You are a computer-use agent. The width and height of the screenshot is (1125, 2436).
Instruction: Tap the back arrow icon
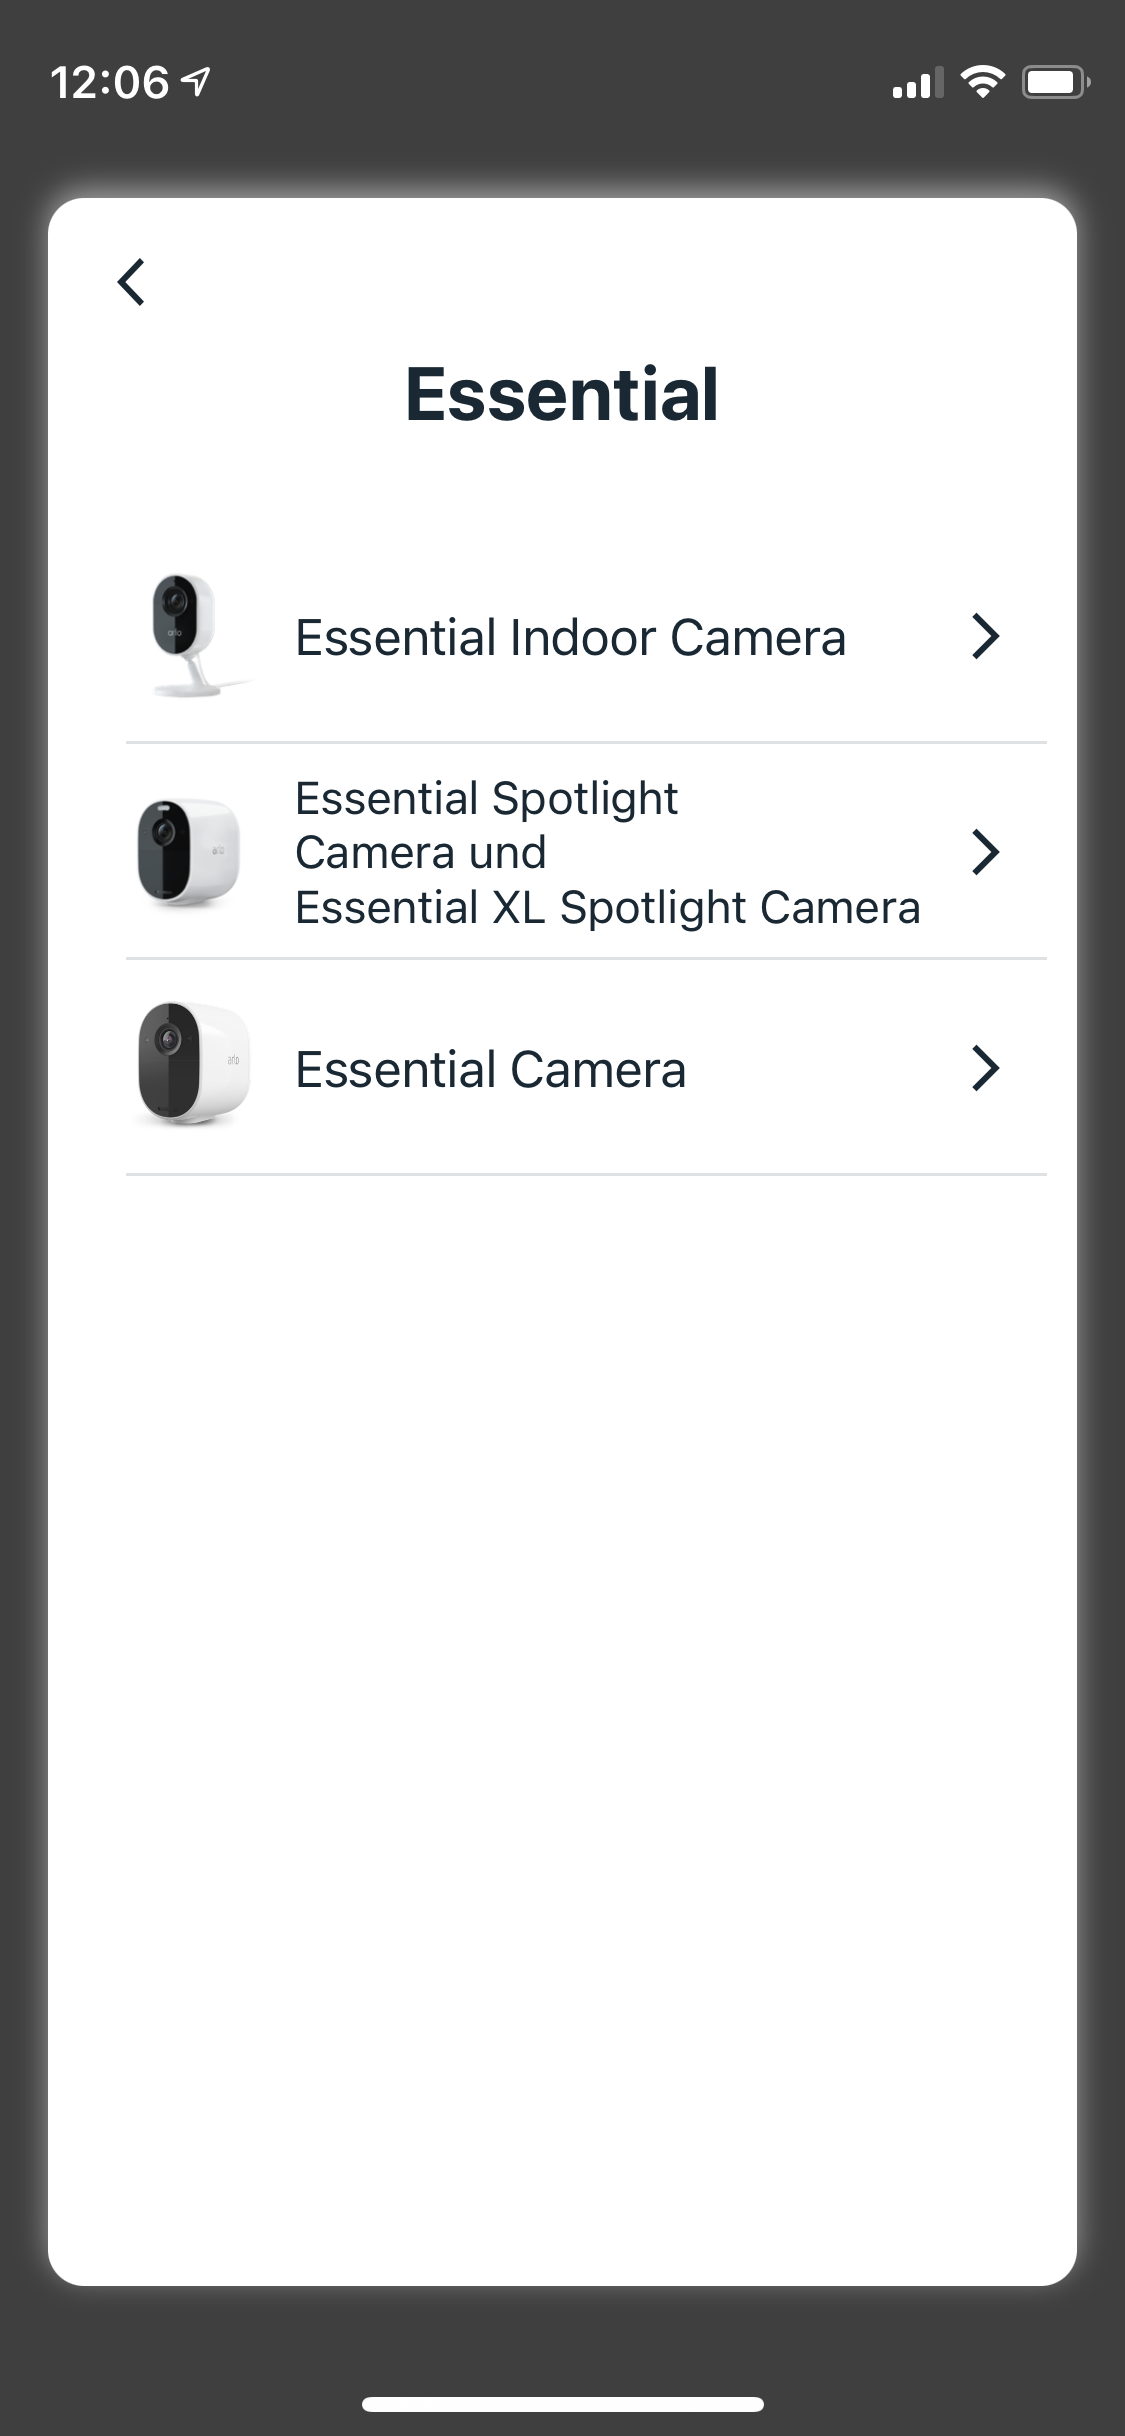click(x=132, y=282)
